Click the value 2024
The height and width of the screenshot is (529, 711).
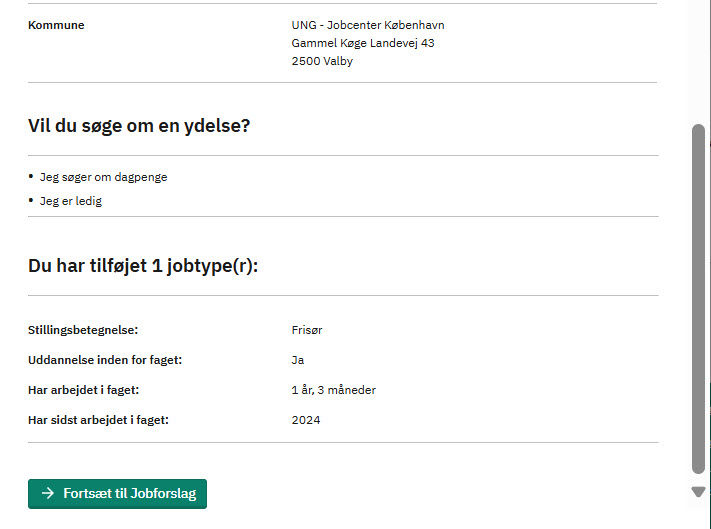coord(306,420)
